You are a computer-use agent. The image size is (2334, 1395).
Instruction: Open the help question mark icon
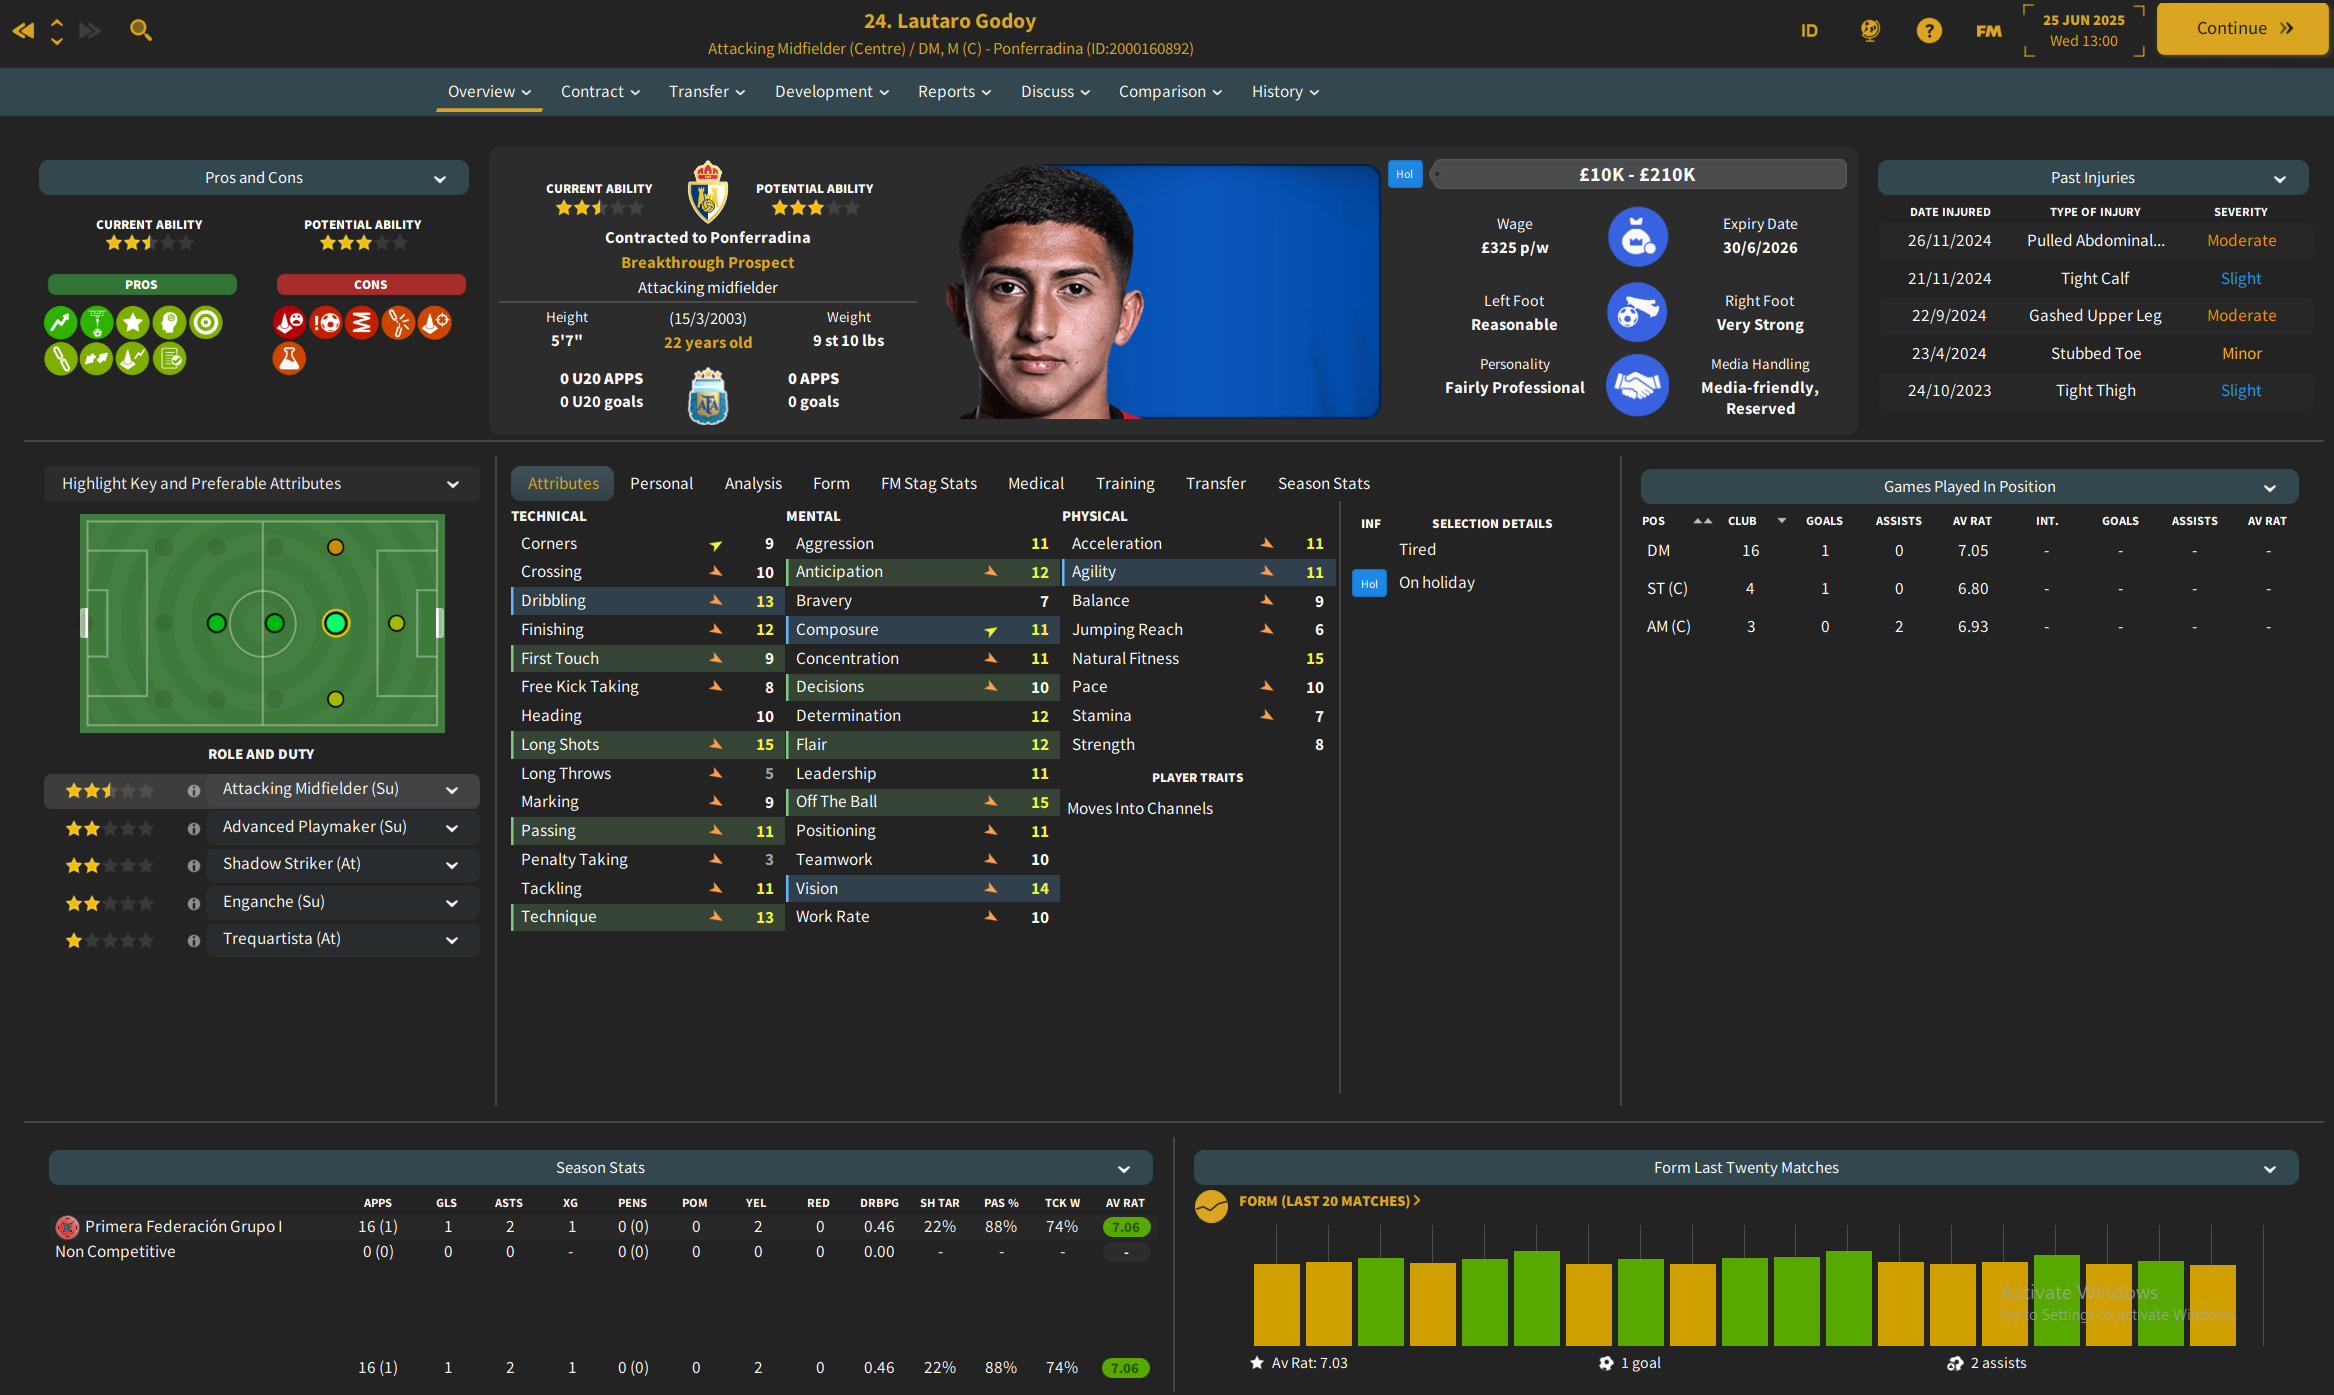(x=1929, y=30)
